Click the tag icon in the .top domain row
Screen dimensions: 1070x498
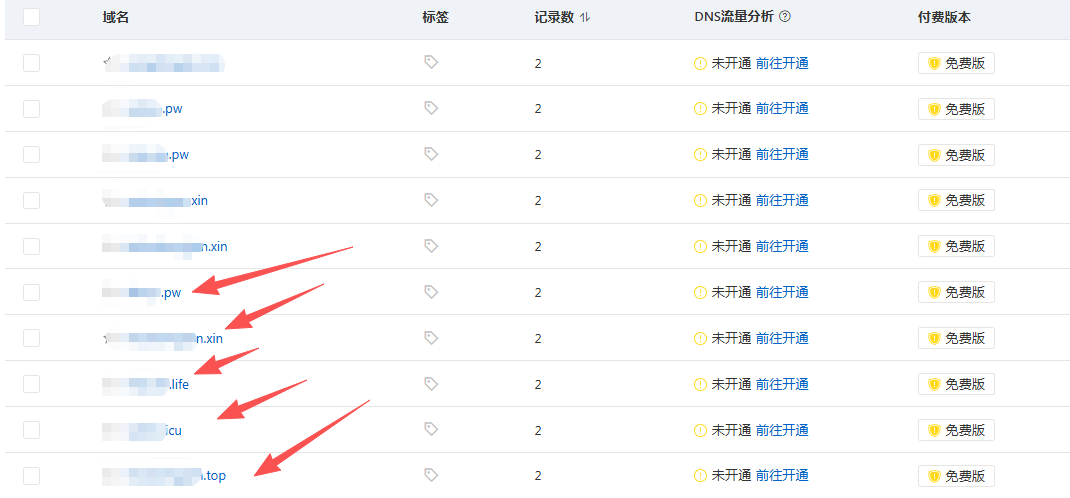[x=431, y=475]
